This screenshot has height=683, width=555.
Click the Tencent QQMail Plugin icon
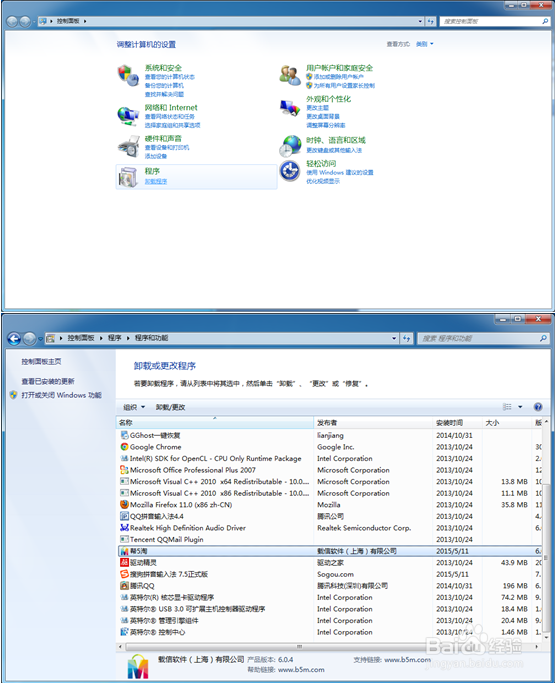(124, 539)
